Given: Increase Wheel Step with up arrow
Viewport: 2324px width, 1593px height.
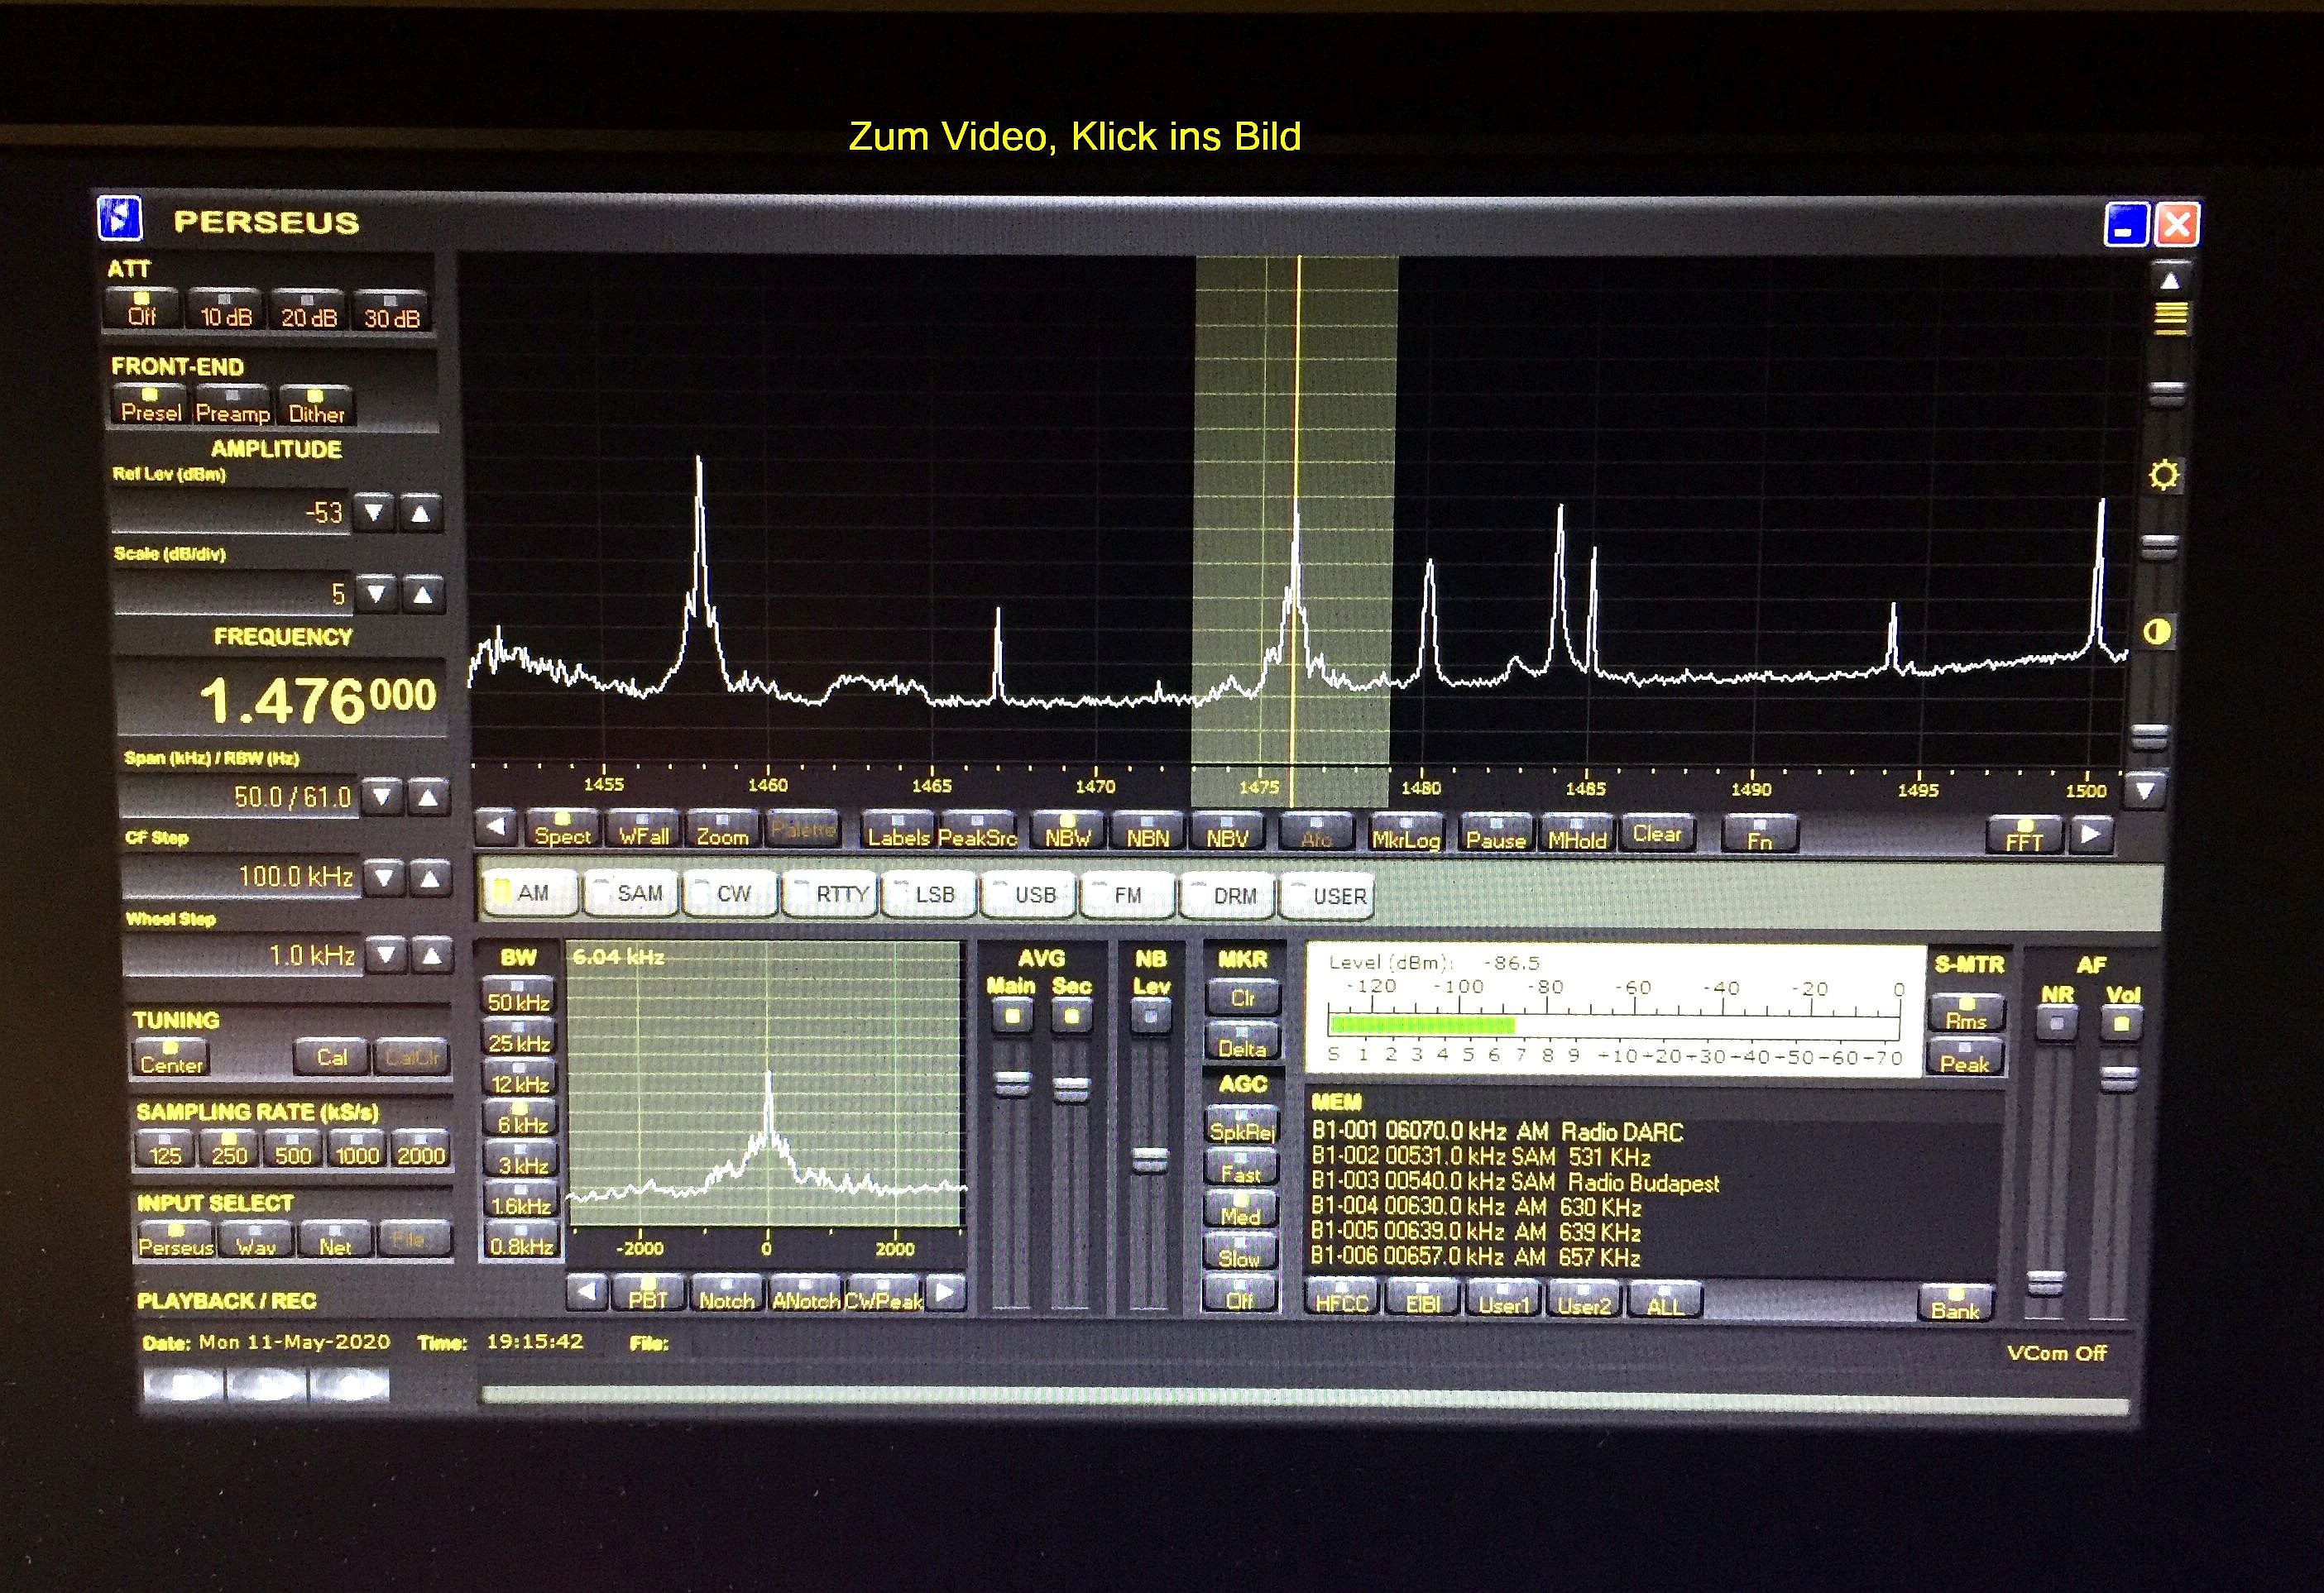Looking at the screenshot, I should [432, 955].
